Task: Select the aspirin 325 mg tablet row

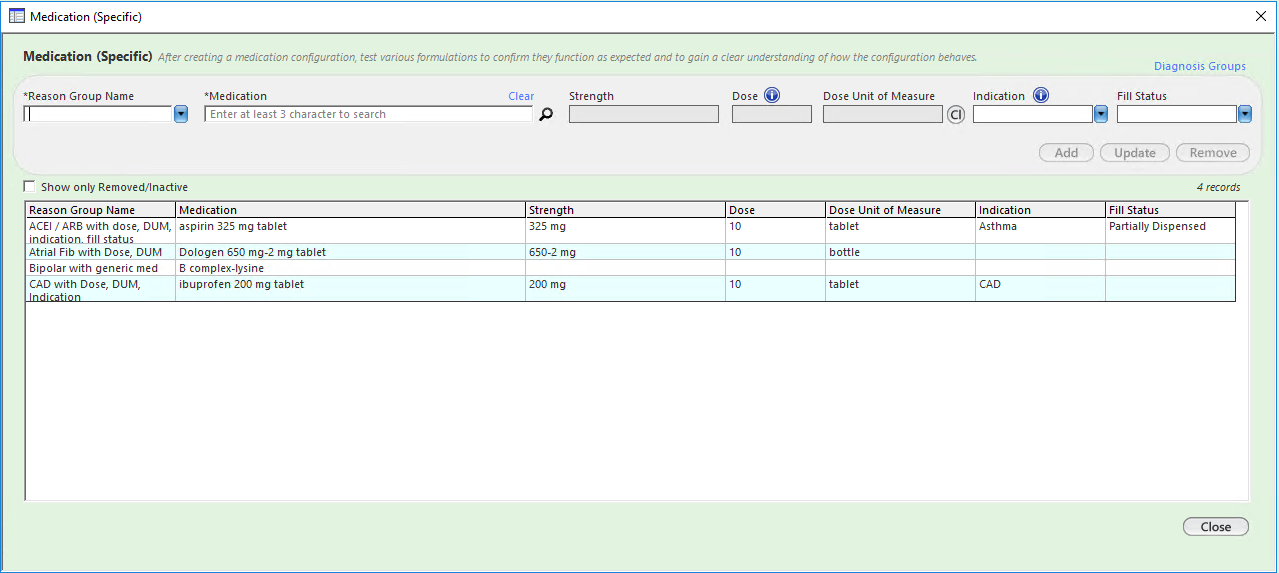Action: coord(630,231)
